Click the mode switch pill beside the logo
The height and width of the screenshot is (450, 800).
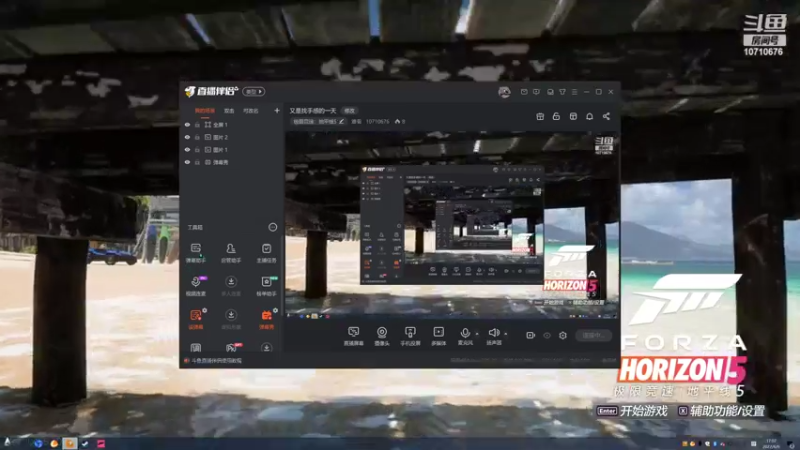click(x=254, y=92)
